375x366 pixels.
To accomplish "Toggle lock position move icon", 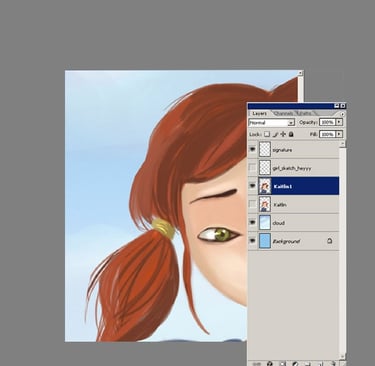I will [283, 134].
